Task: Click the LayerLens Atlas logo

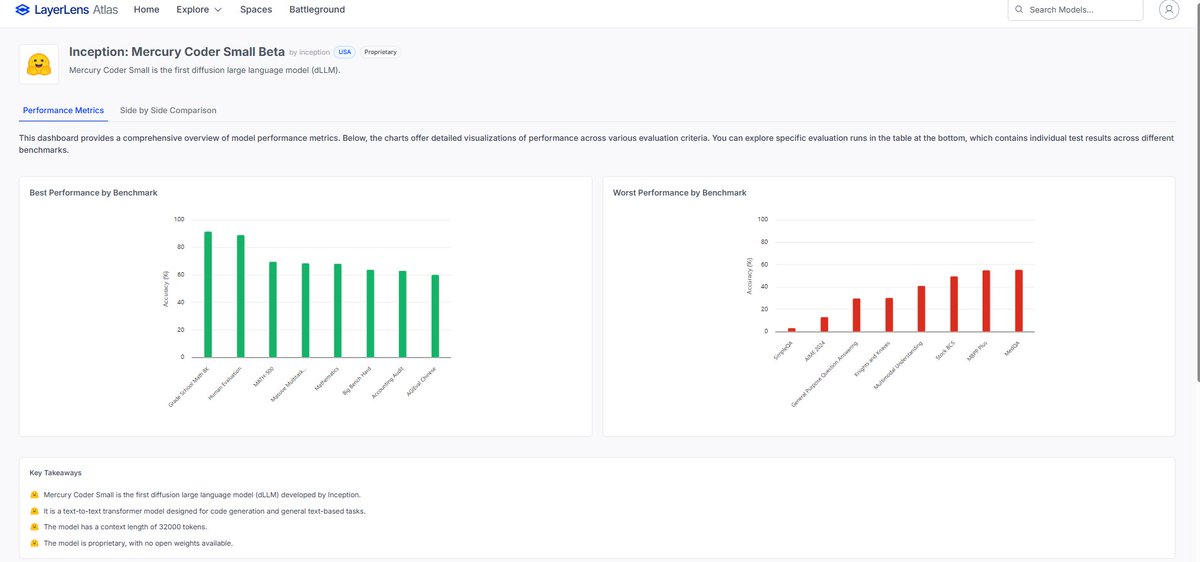Action: pyautogui.click(x=68, y=10)
